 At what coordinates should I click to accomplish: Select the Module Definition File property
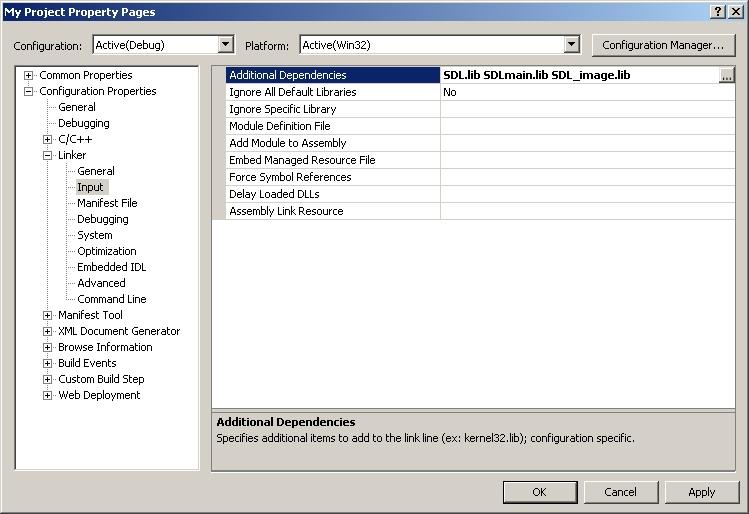point(333,126)
